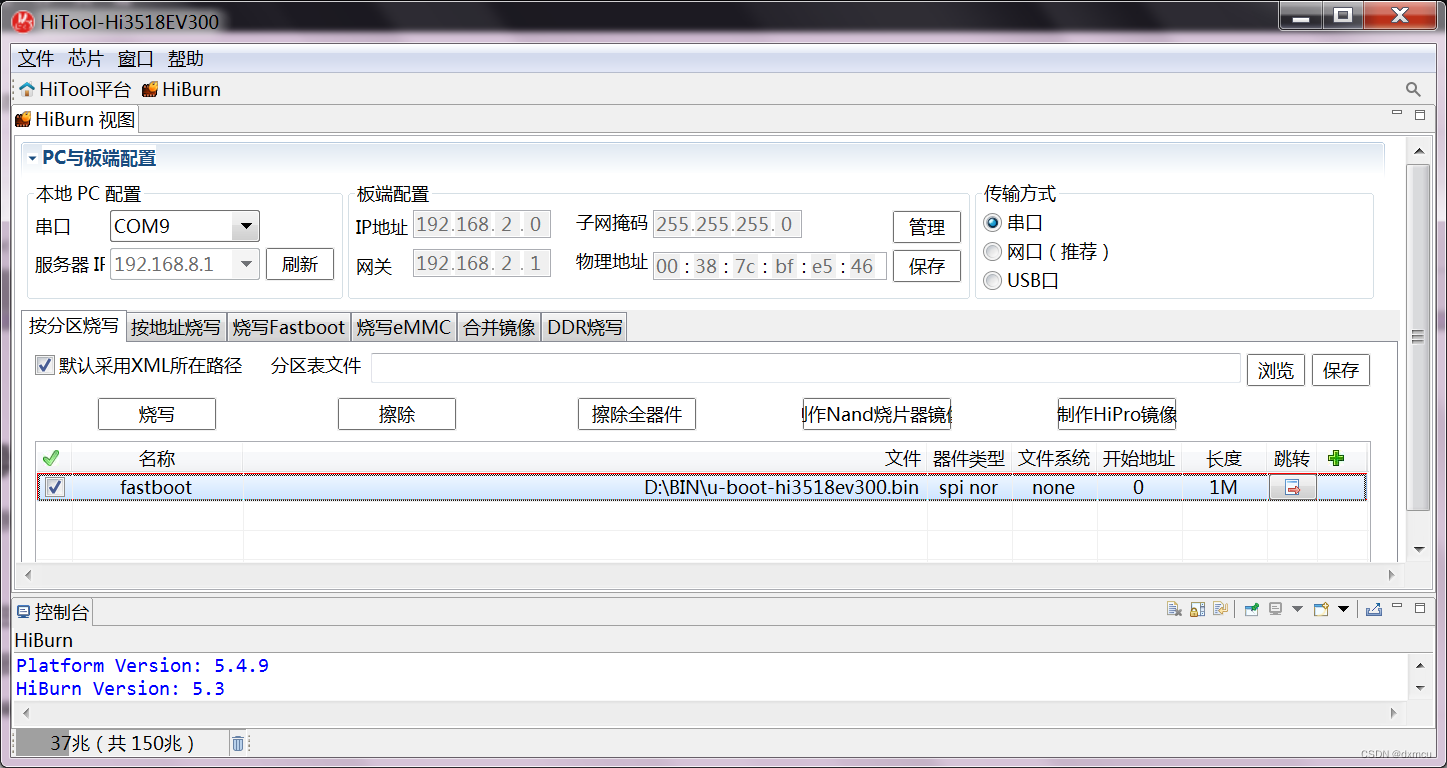Select the 按分区烧写 tab

tap(74, 326)
